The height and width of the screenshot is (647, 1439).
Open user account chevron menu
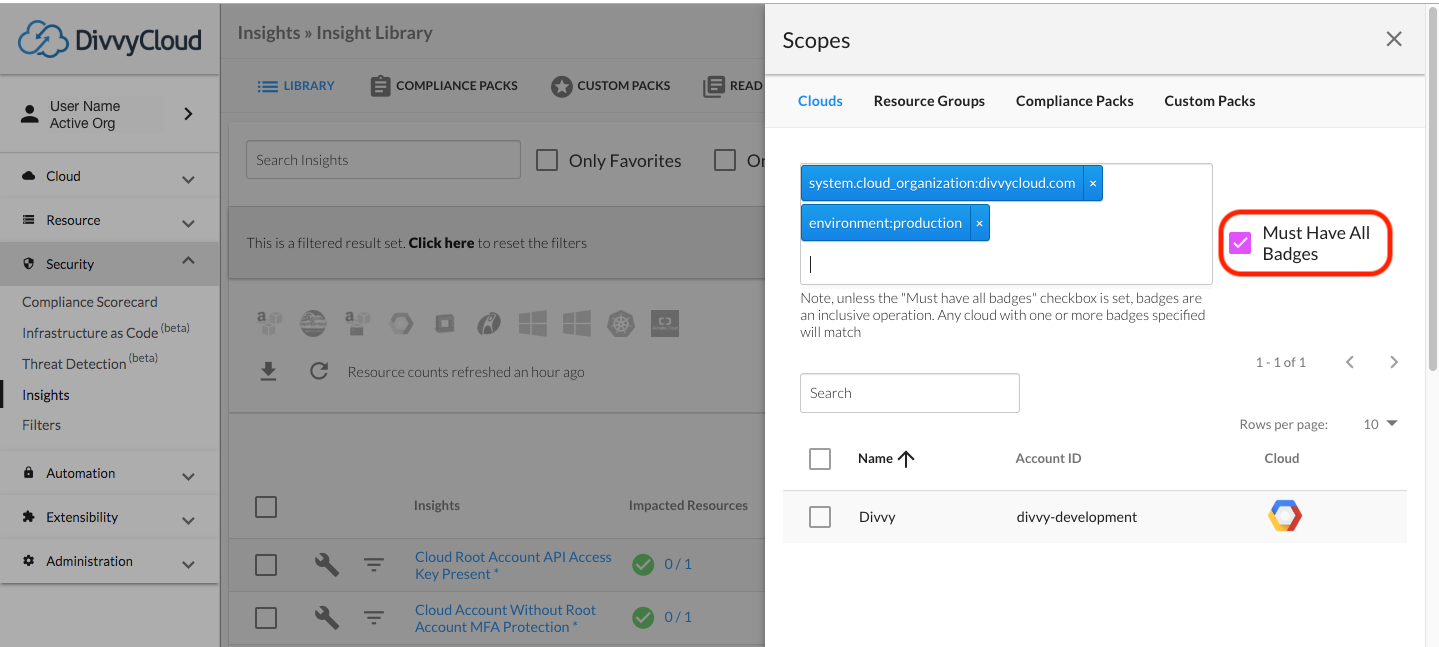pyautogui.click(x=188, y=114)
